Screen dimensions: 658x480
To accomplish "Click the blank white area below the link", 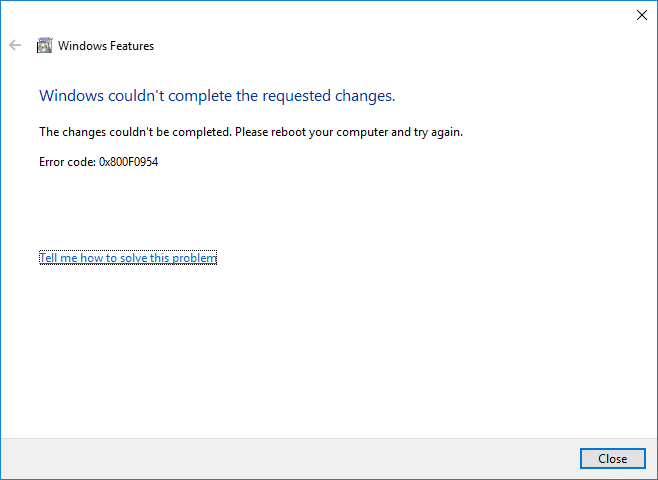I will 330,350.
